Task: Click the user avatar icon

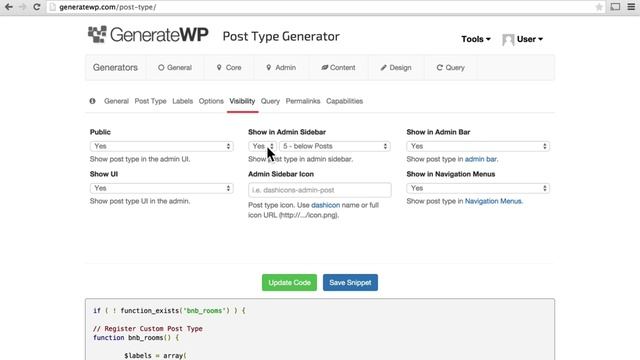Action: (508, 40)
